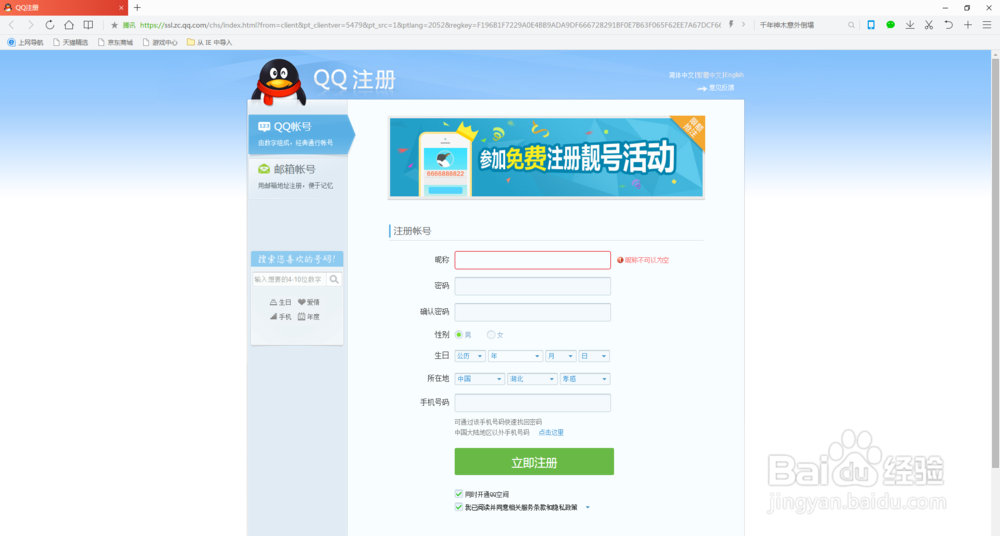Click the search icon beside the number search box
Viewport: 1000px width, 536px height.
pyautogui.click(x=334, y=279)
